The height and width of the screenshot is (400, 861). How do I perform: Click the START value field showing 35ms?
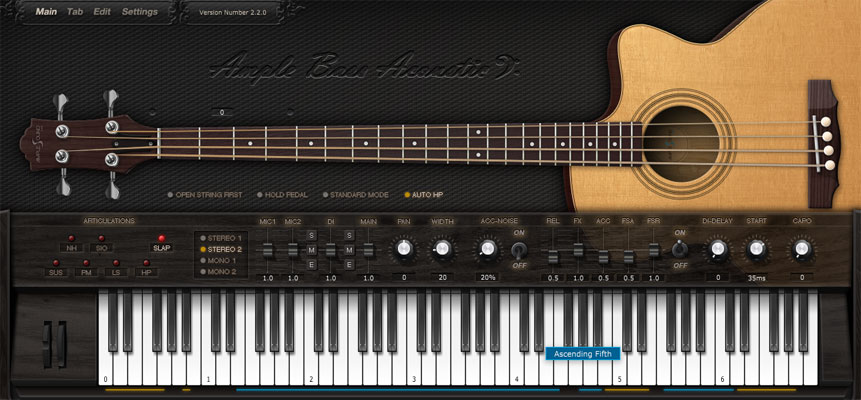(757, 278)
